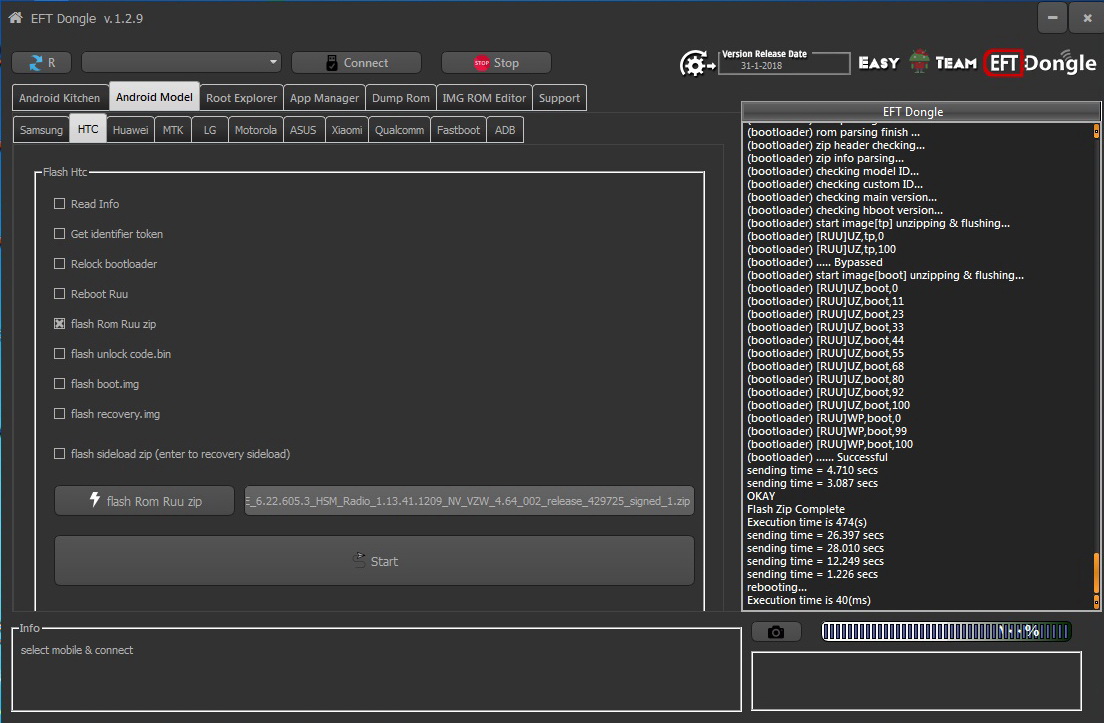Click the 'OKAY' log line

pos(761,496)
